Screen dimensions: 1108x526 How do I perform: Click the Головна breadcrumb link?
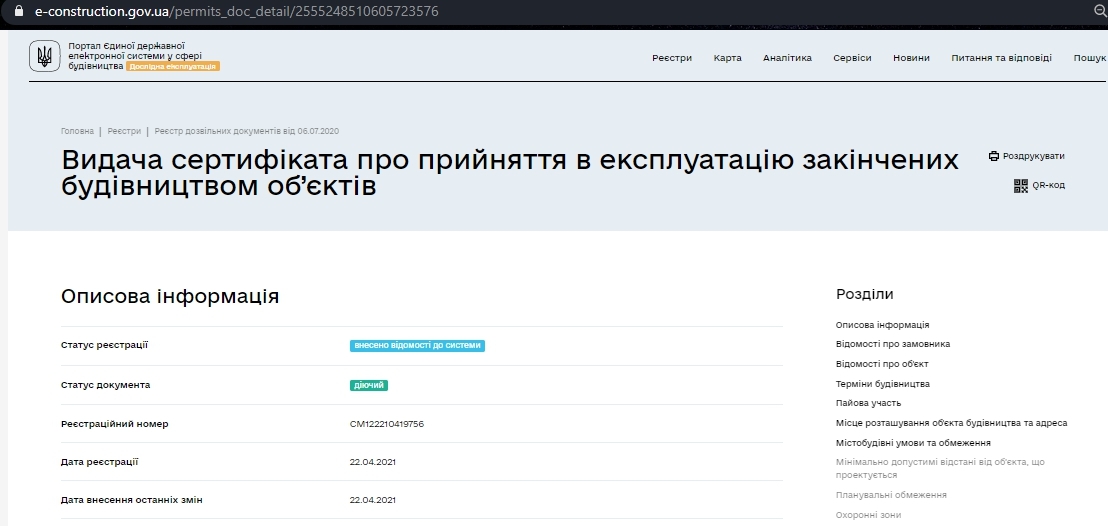pos(77,132)
